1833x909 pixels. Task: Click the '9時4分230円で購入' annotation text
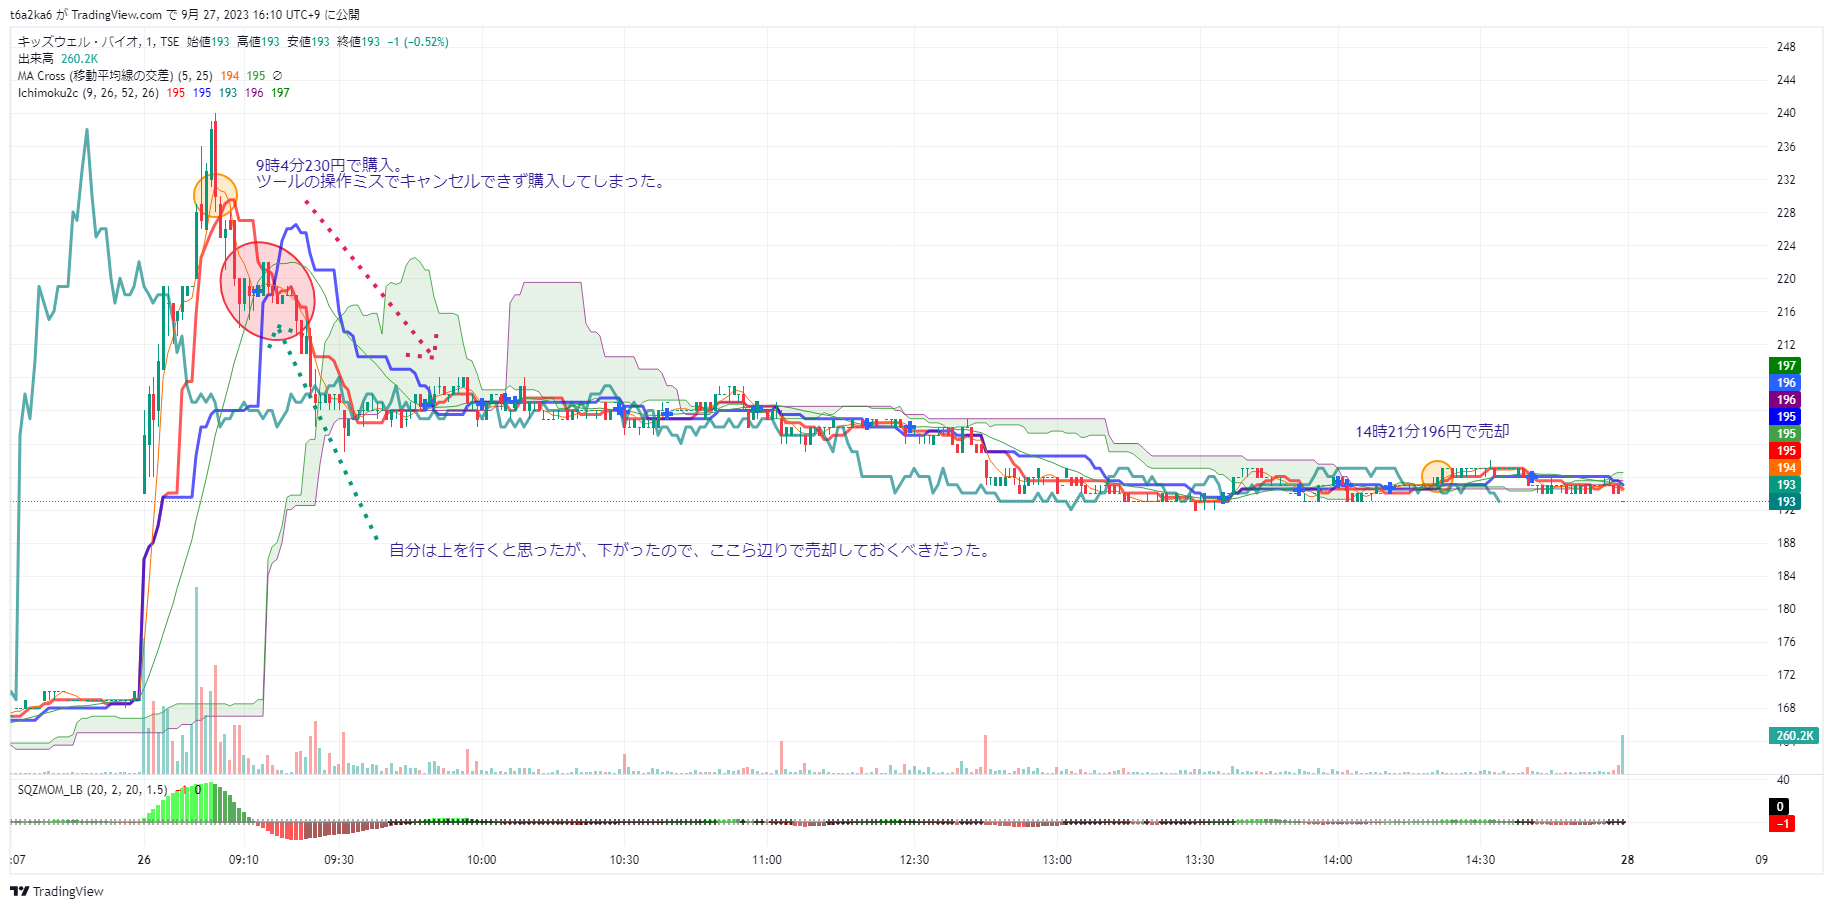(x=329, y=165)
